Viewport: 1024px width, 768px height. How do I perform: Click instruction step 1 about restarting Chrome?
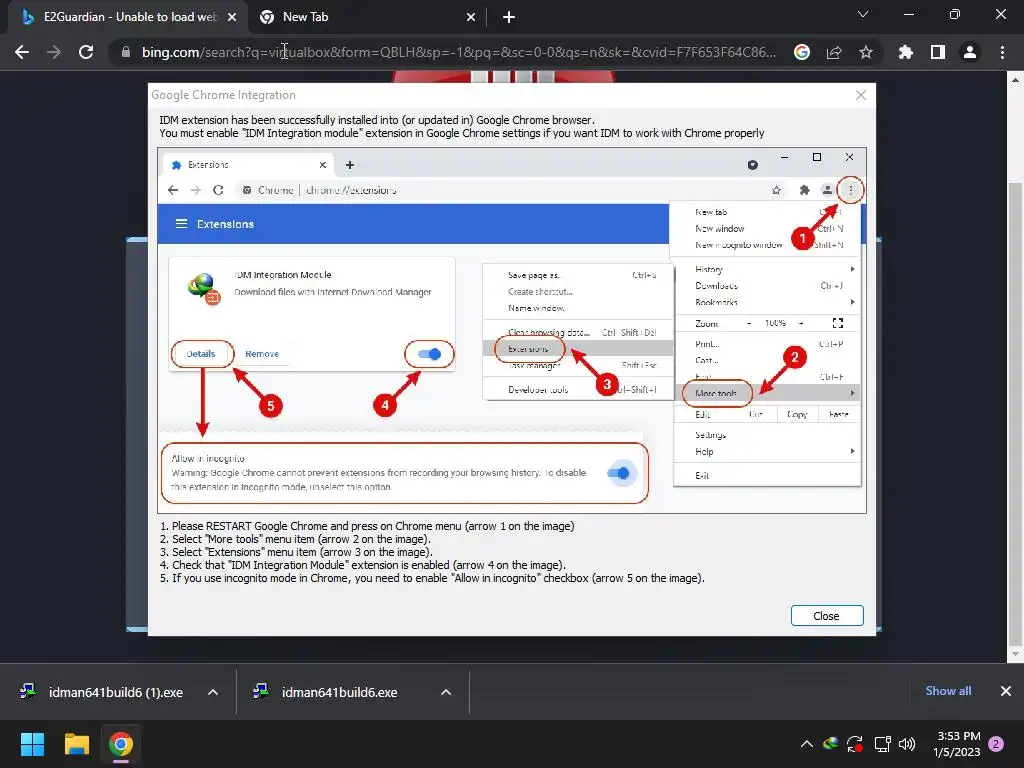pos(367,526)
